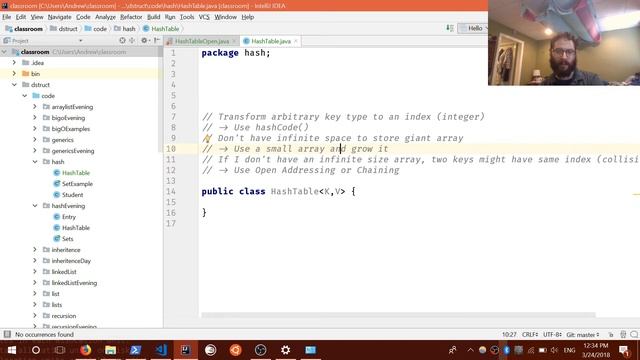Image resolution: width=640 pixels, height=360 pixels.
Task: Collapse the classroom root node
Action: [x=4, y=52]
